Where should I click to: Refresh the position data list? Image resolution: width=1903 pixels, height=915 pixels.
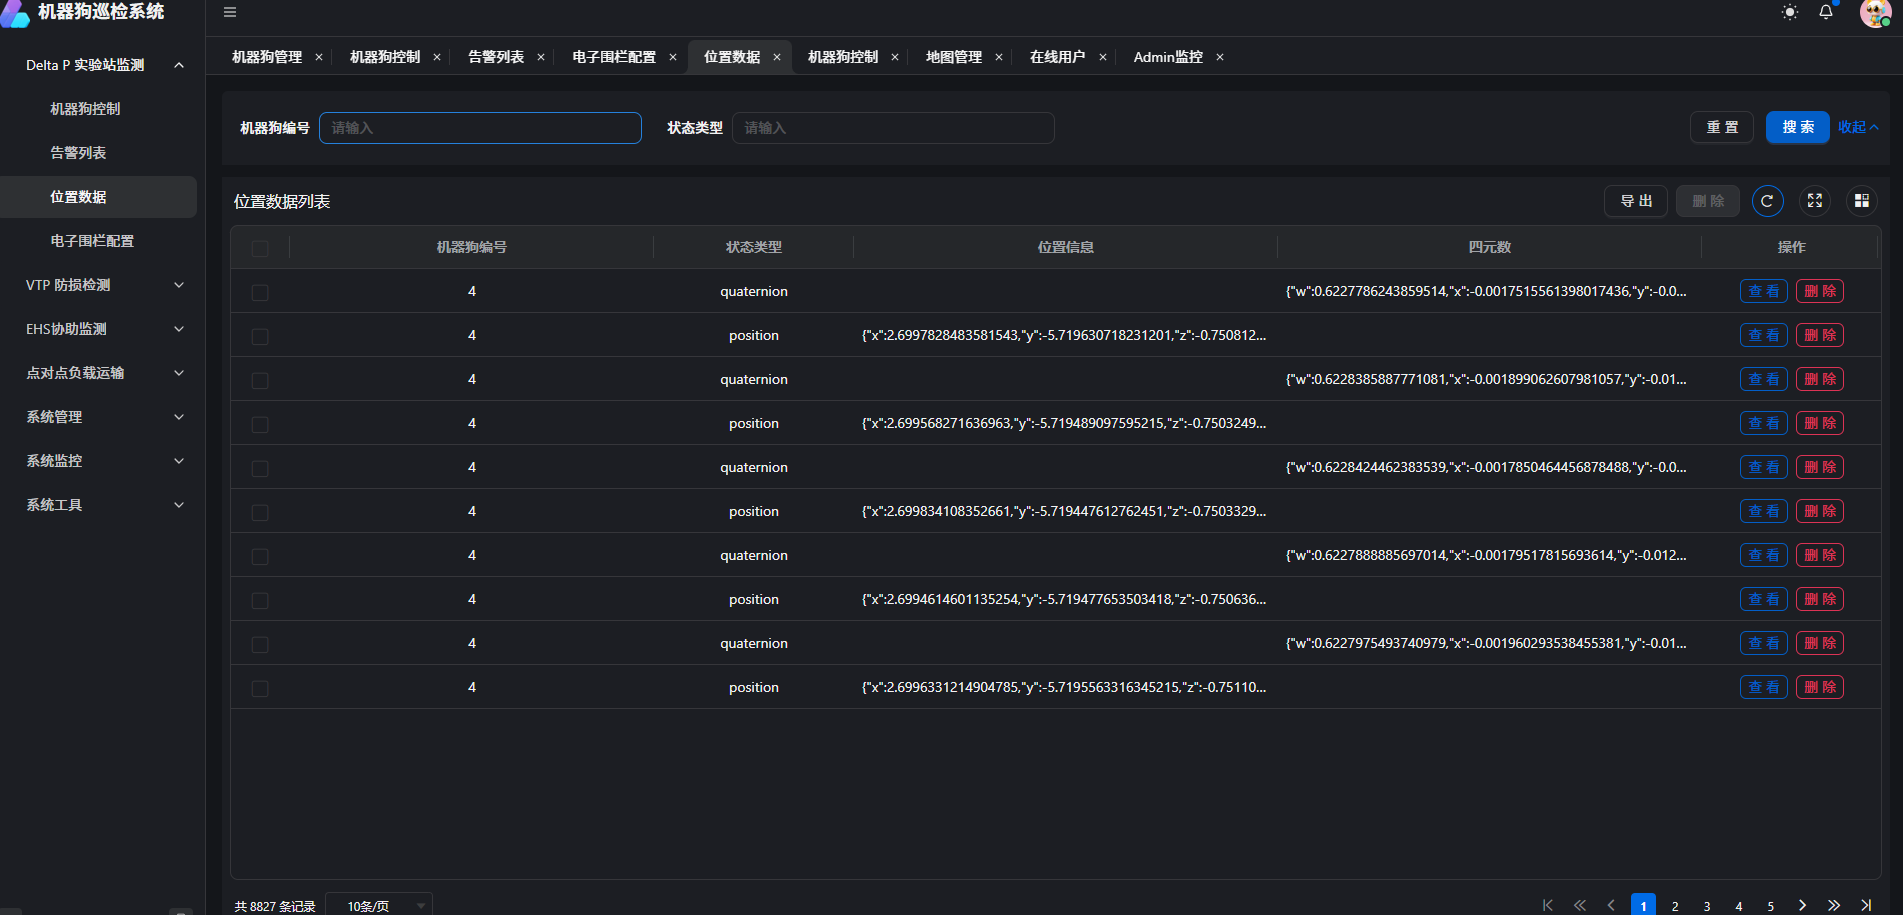1767,201
